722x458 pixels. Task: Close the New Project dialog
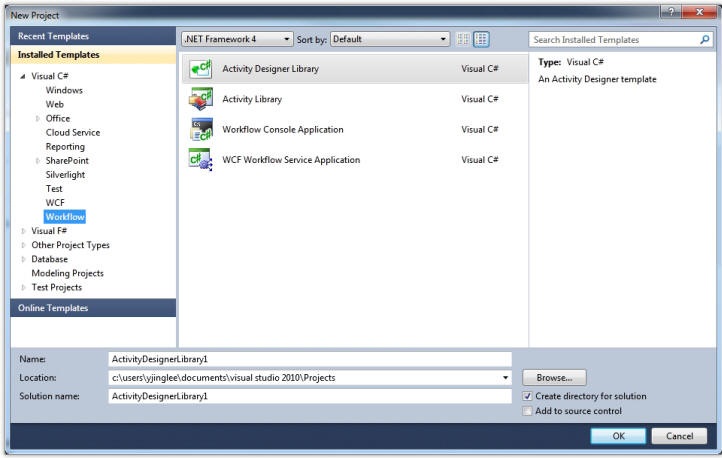pos(699,12)
